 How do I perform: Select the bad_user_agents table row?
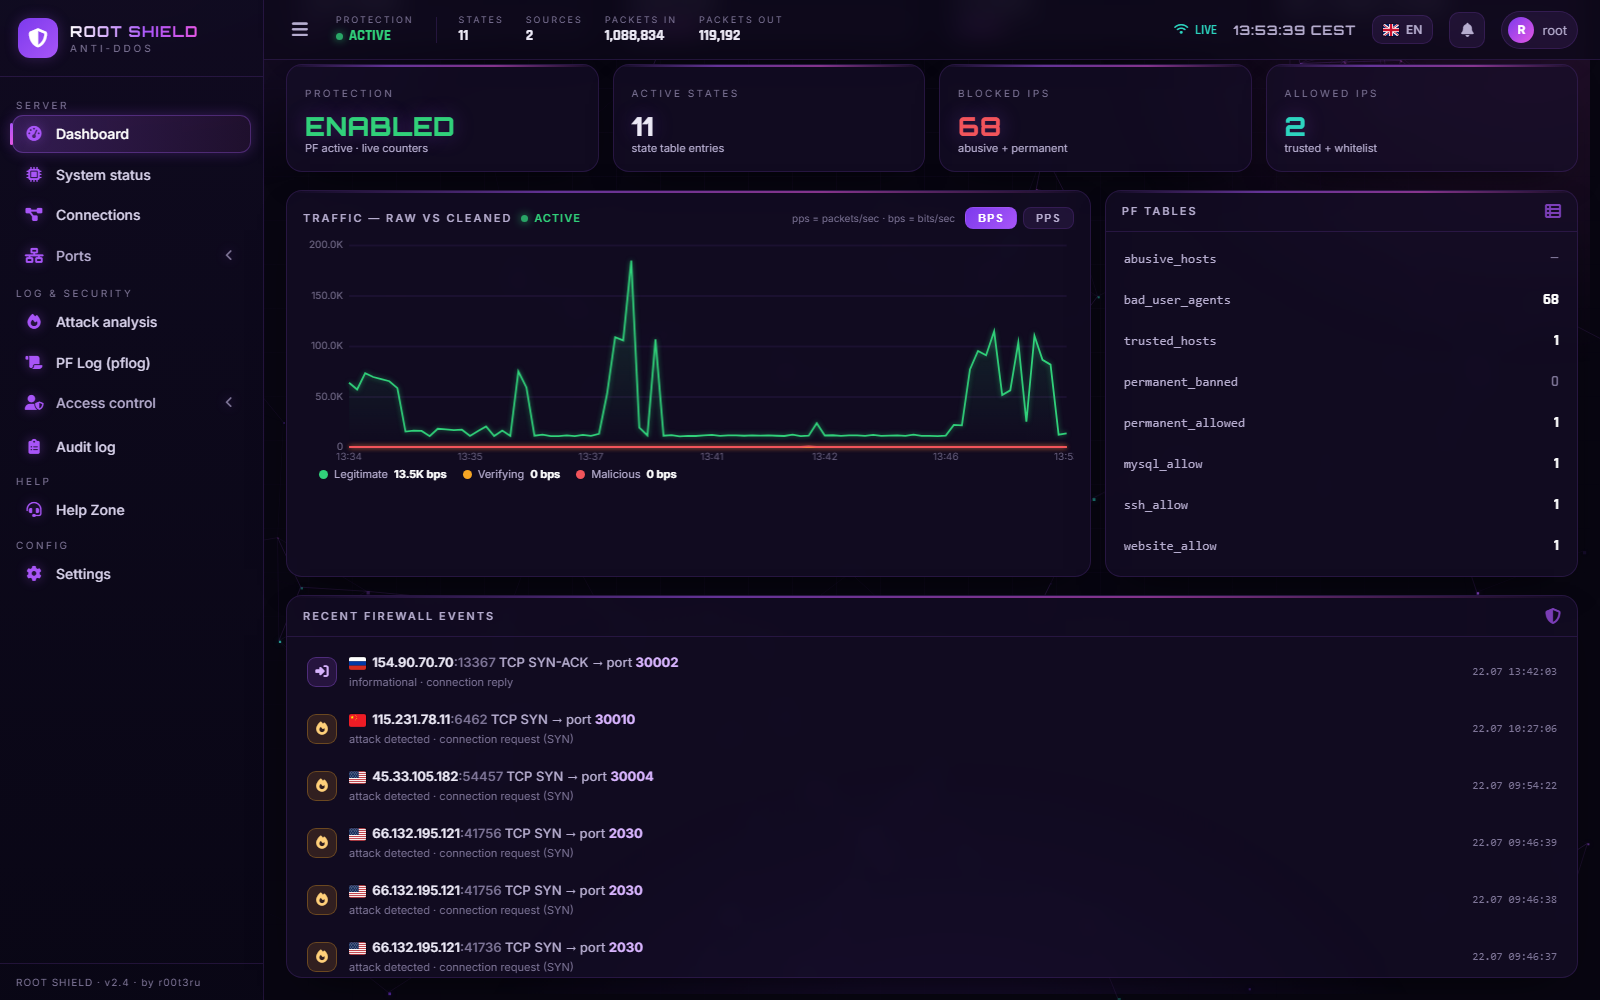1341,300
